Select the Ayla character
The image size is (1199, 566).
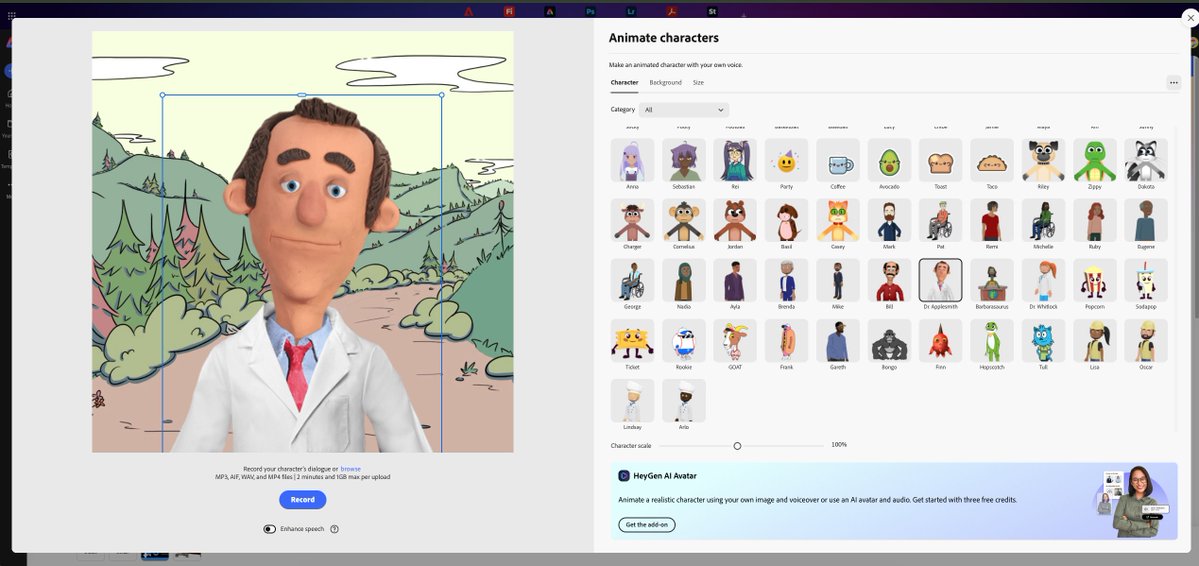tap(735, 280)
